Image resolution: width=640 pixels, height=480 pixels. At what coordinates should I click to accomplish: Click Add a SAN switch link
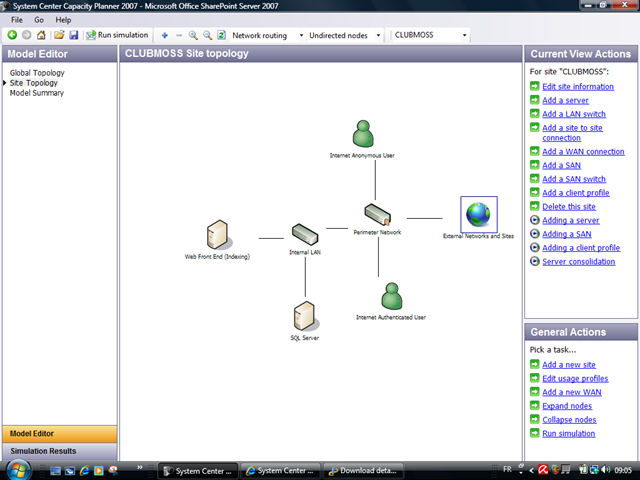click(574, 179)
